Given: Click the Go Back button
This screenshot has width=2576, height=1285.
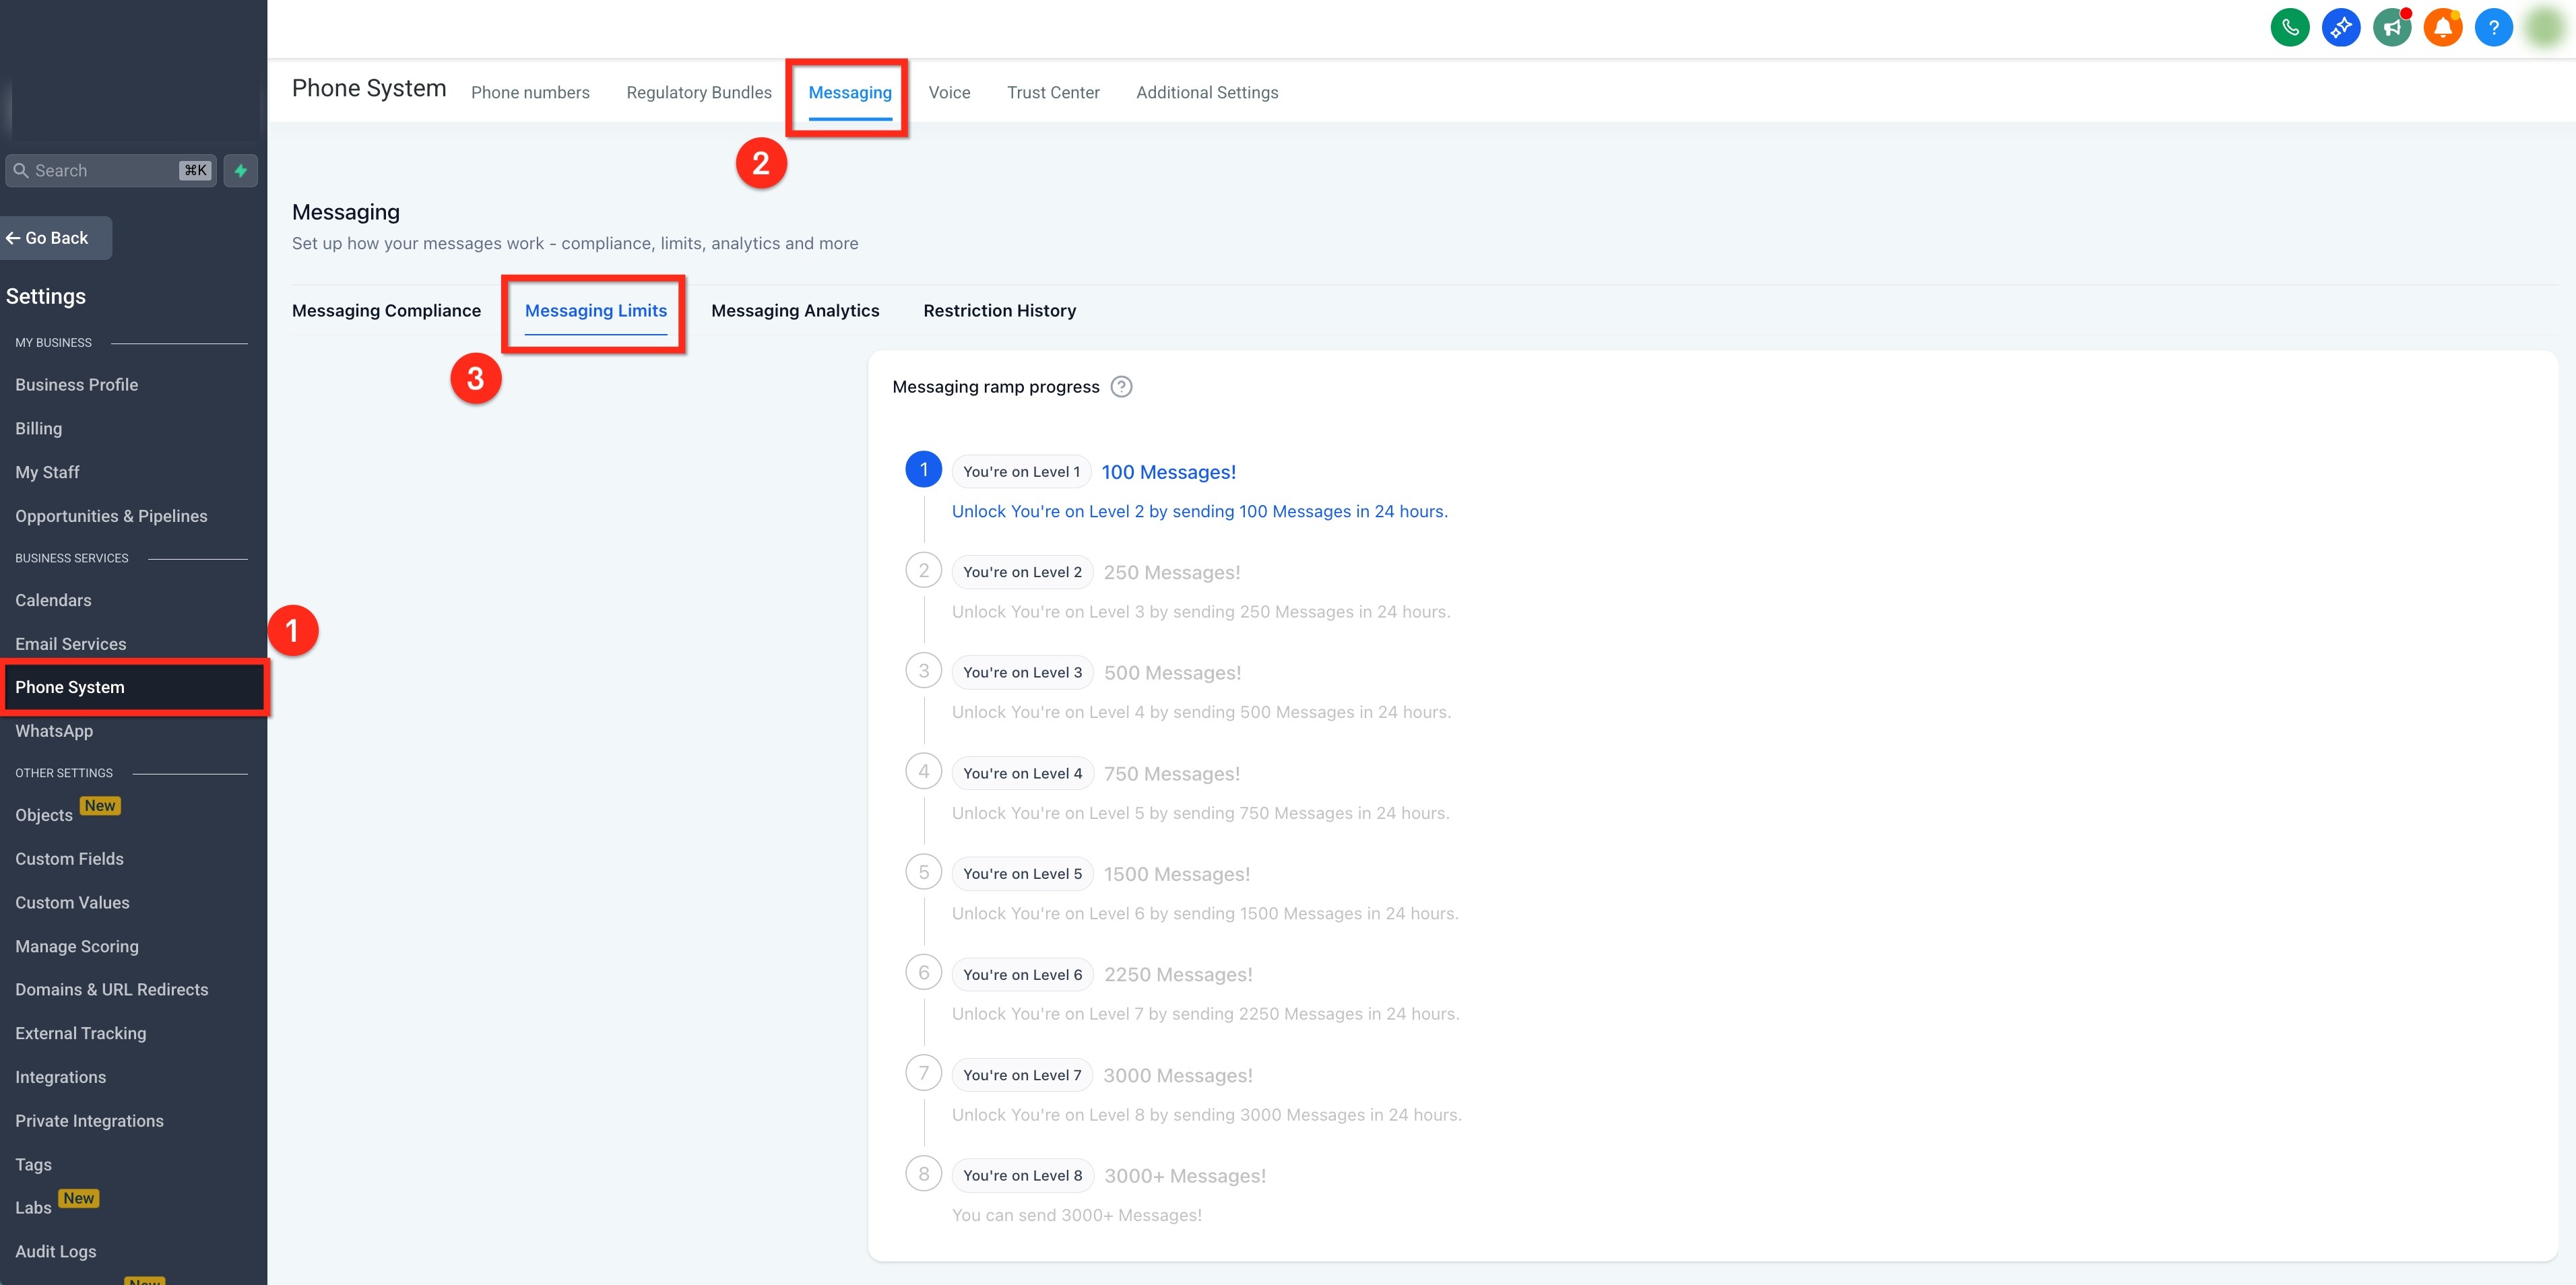Looking at the screenshot, I should tap(55, 238).
